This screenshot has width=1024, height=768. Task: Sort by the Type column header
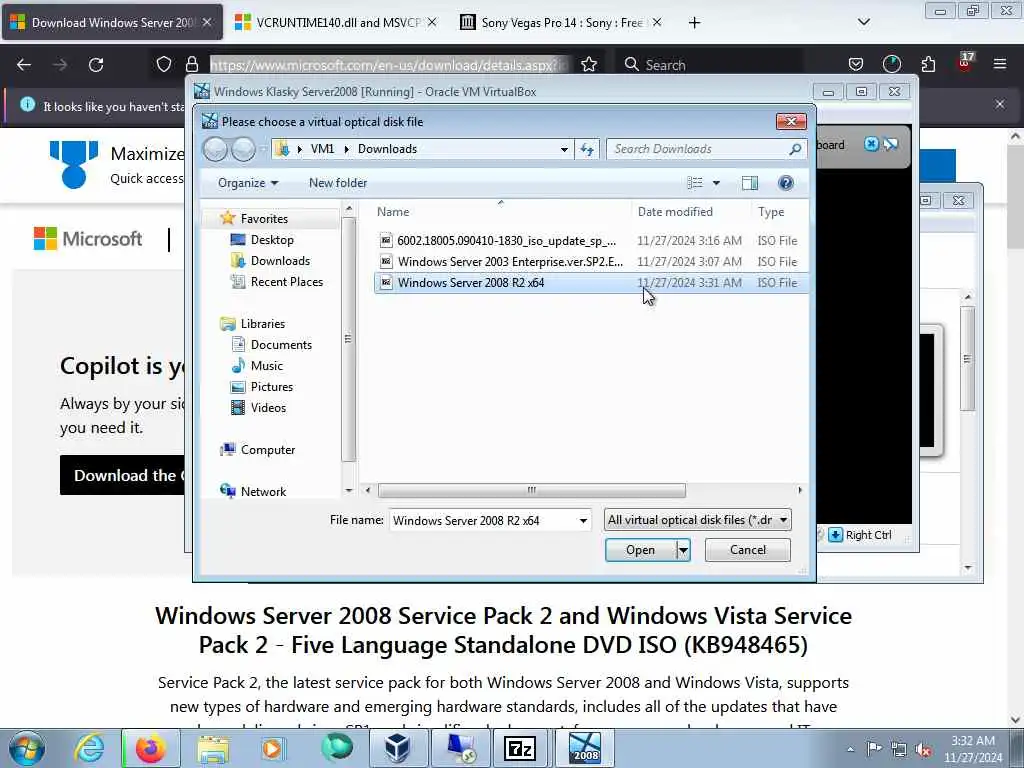click(780, 212)
